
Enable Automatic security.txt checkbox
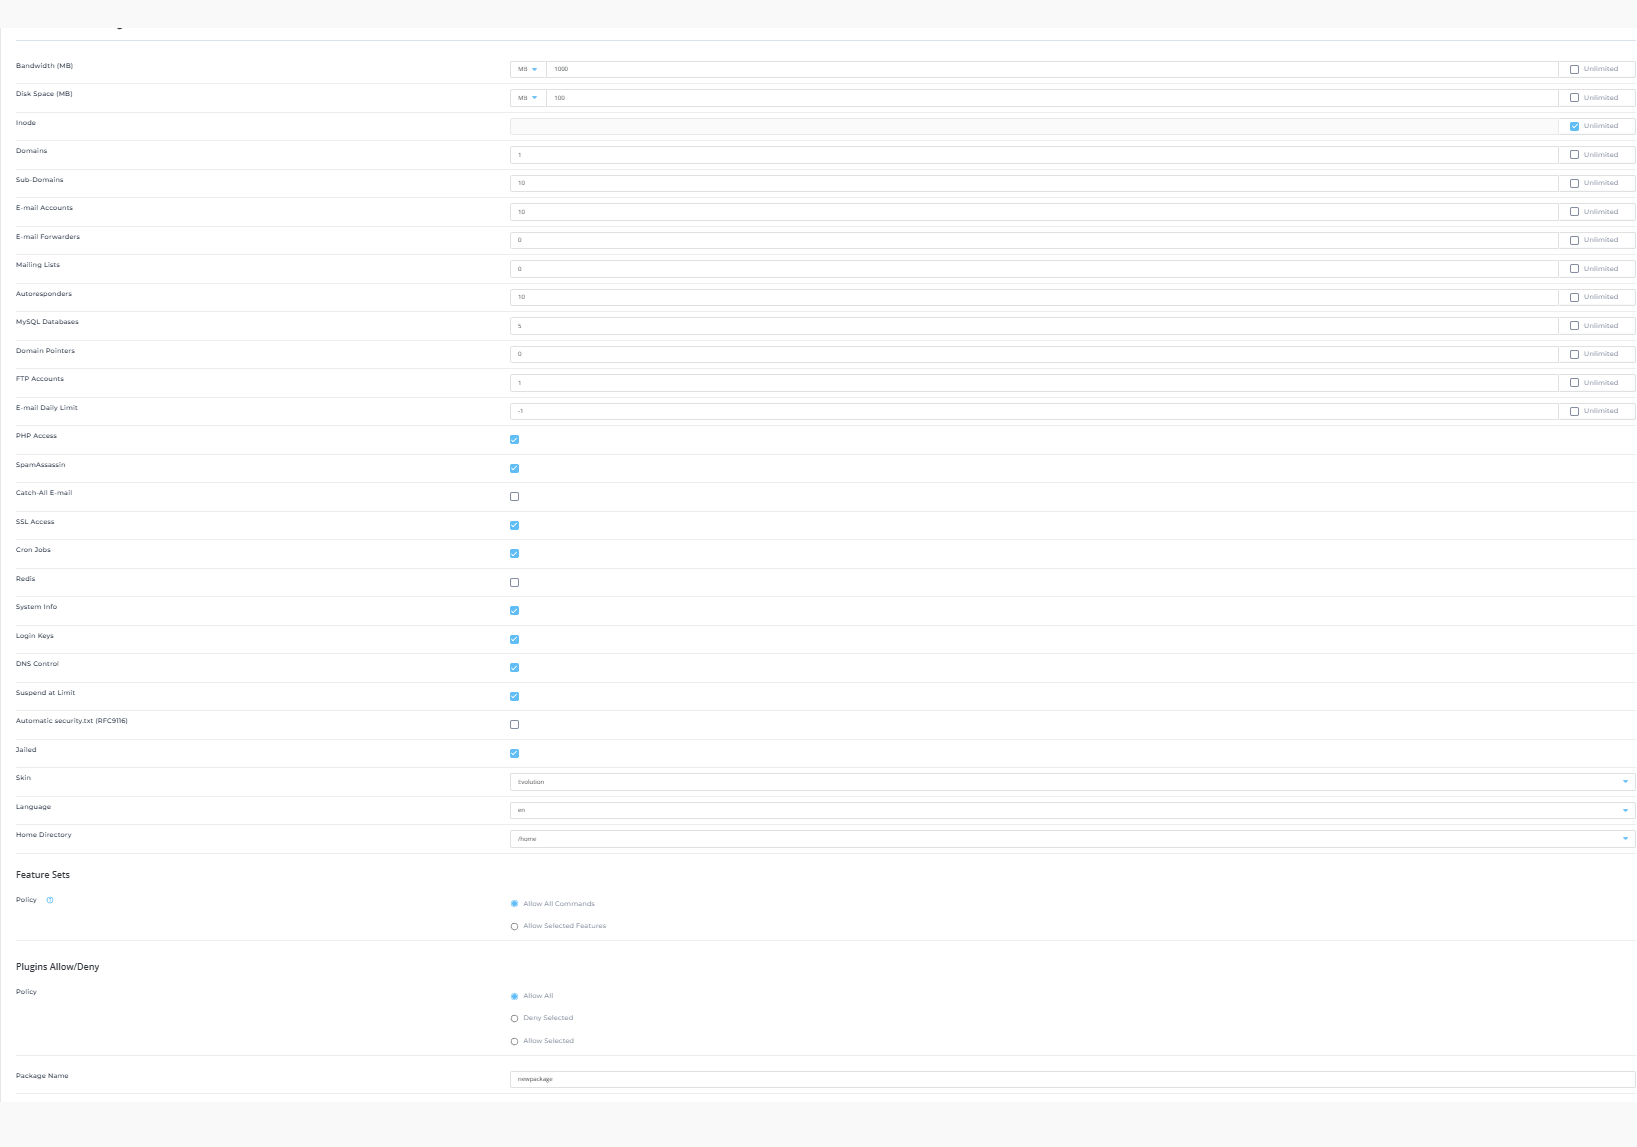[x=515, y=725]
